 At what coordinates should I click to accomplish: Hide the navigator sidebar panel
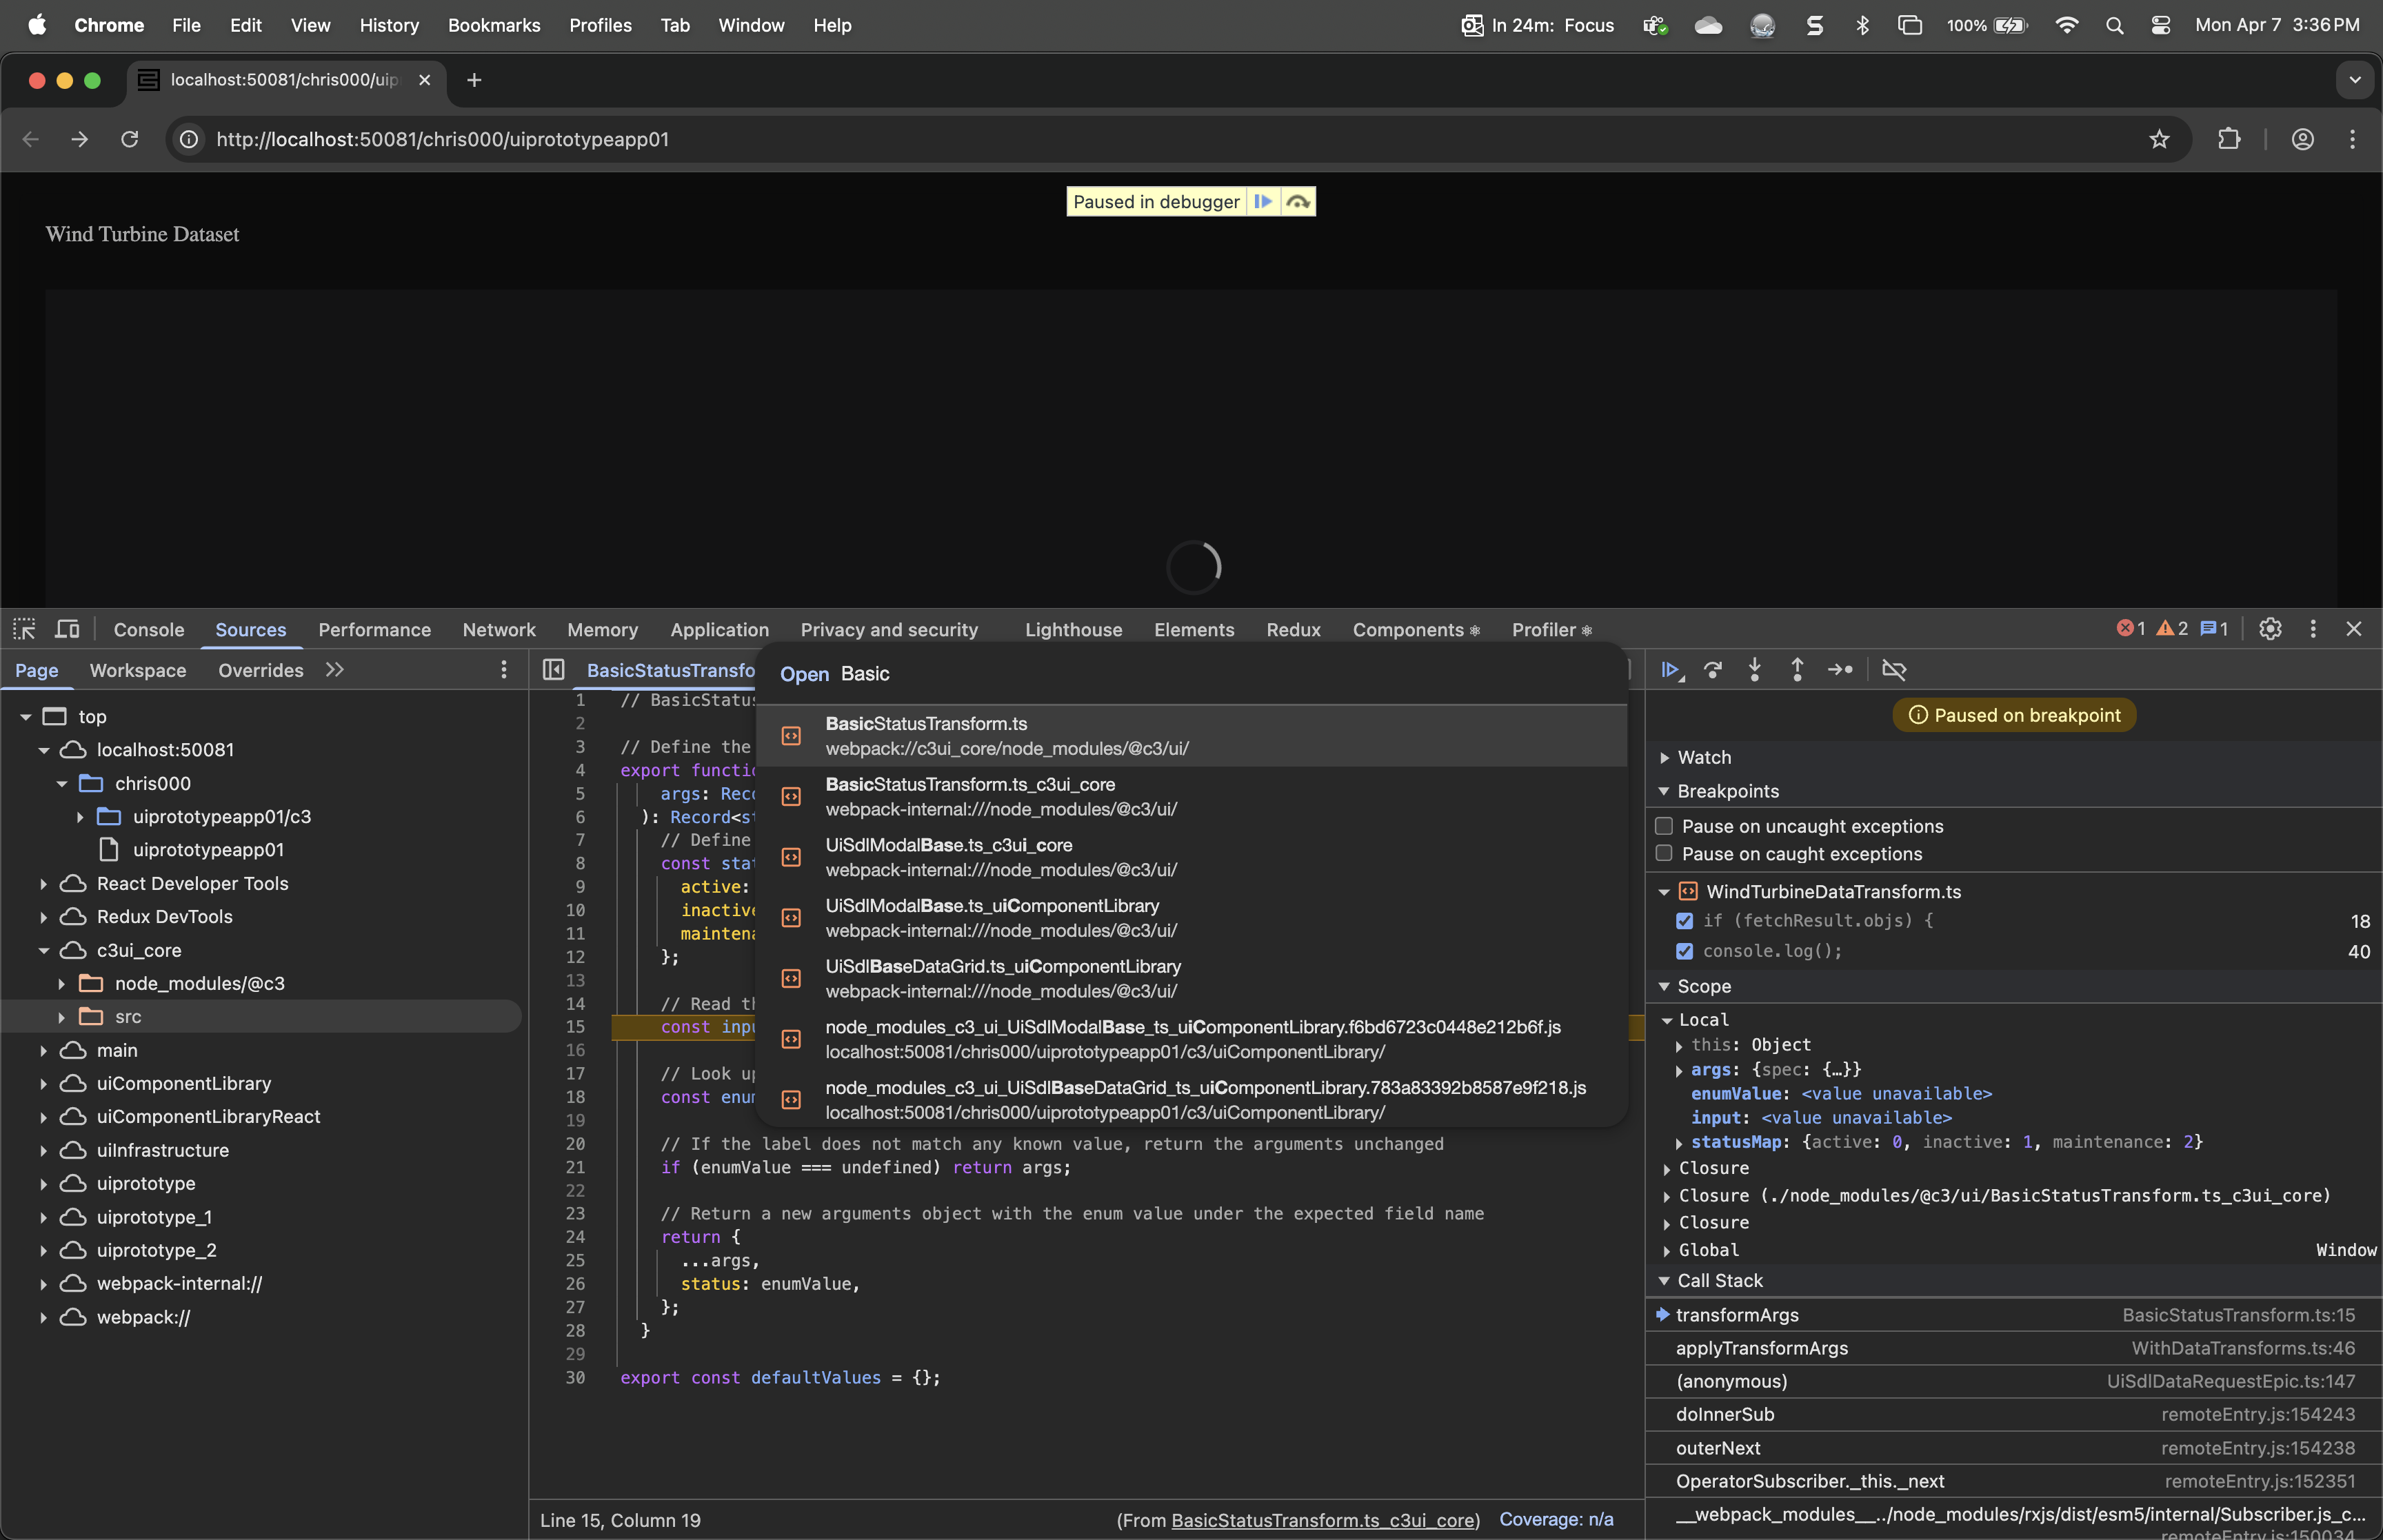pyautogui.click(x=553, y=670)
